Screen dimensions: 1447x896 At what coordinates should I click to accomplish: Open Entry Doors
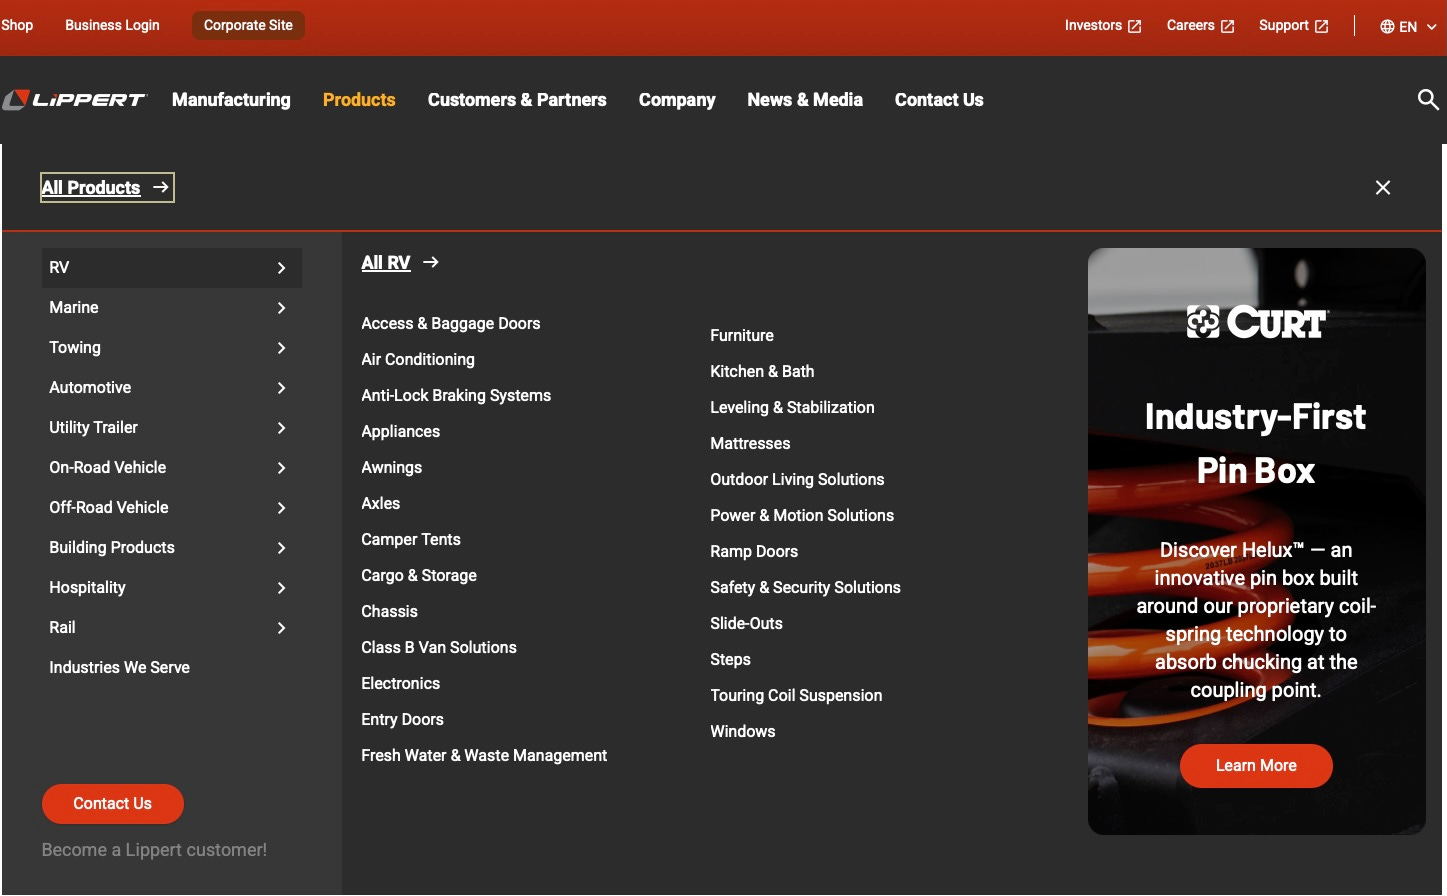[x=403, y=719]
